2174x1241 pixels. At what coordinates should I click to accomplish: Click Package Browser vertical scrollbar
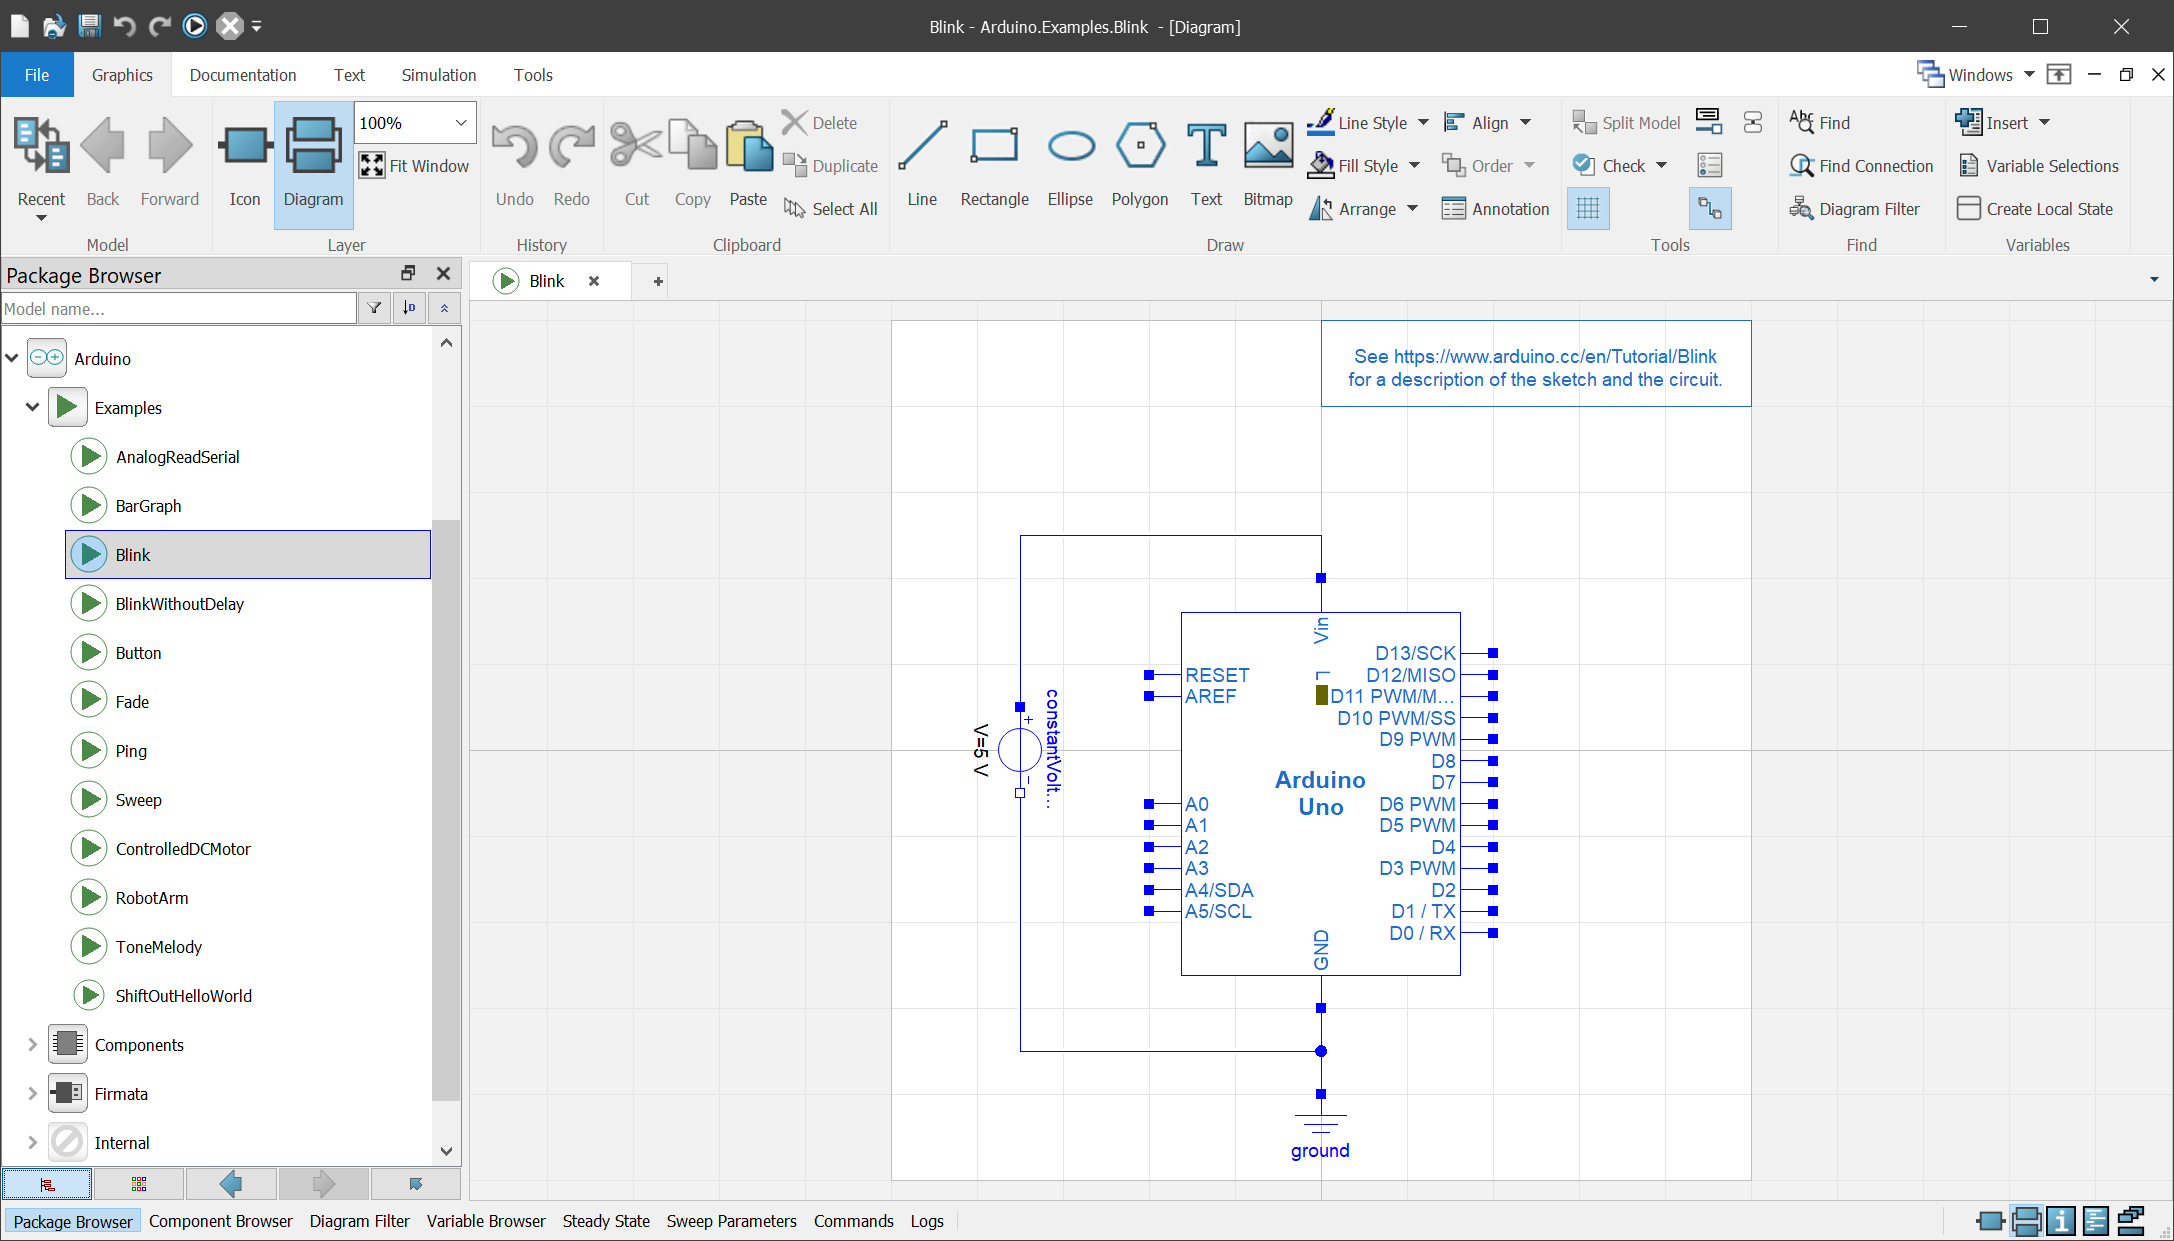tap(446, 800)
